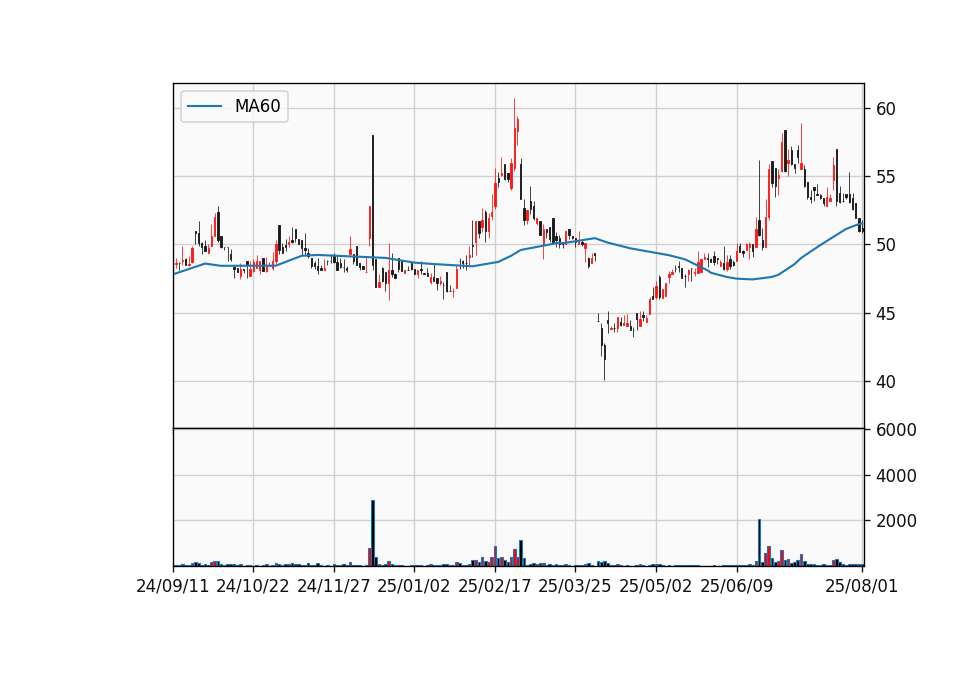Click the price axis label 50
The image size is (960, 690).
point(886,246)
